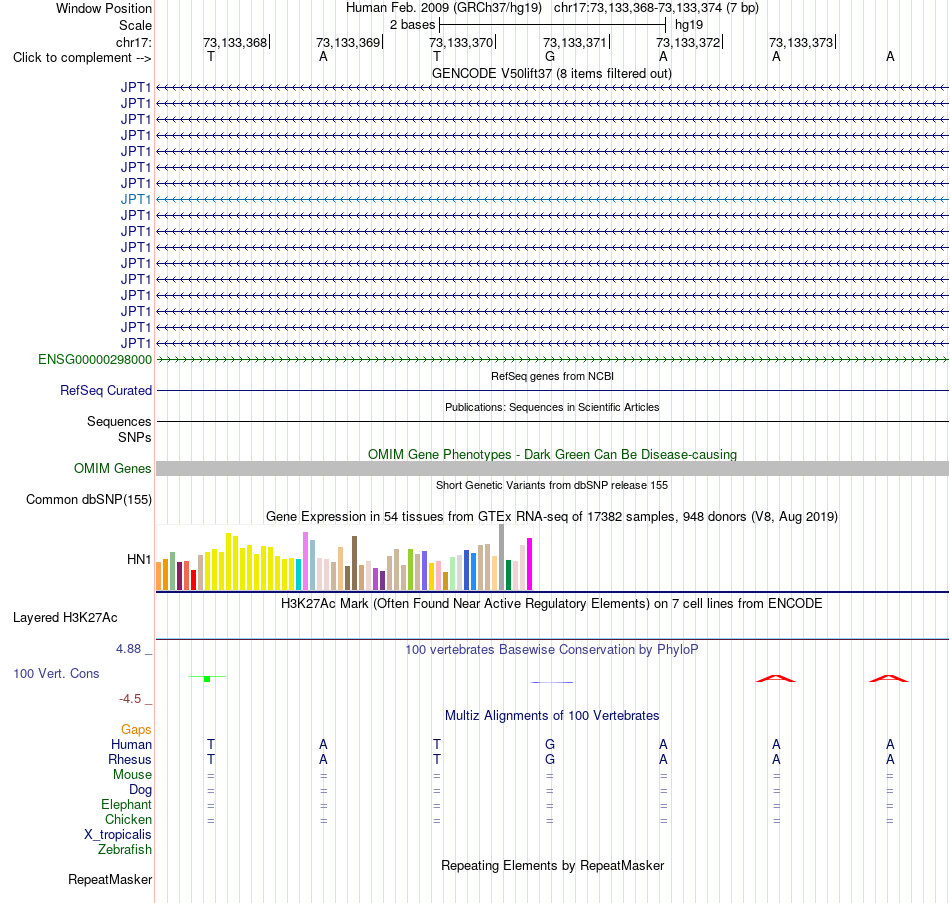Click base G in the Human alignment row
Screen dimensions: 950x903
point(550,744)
